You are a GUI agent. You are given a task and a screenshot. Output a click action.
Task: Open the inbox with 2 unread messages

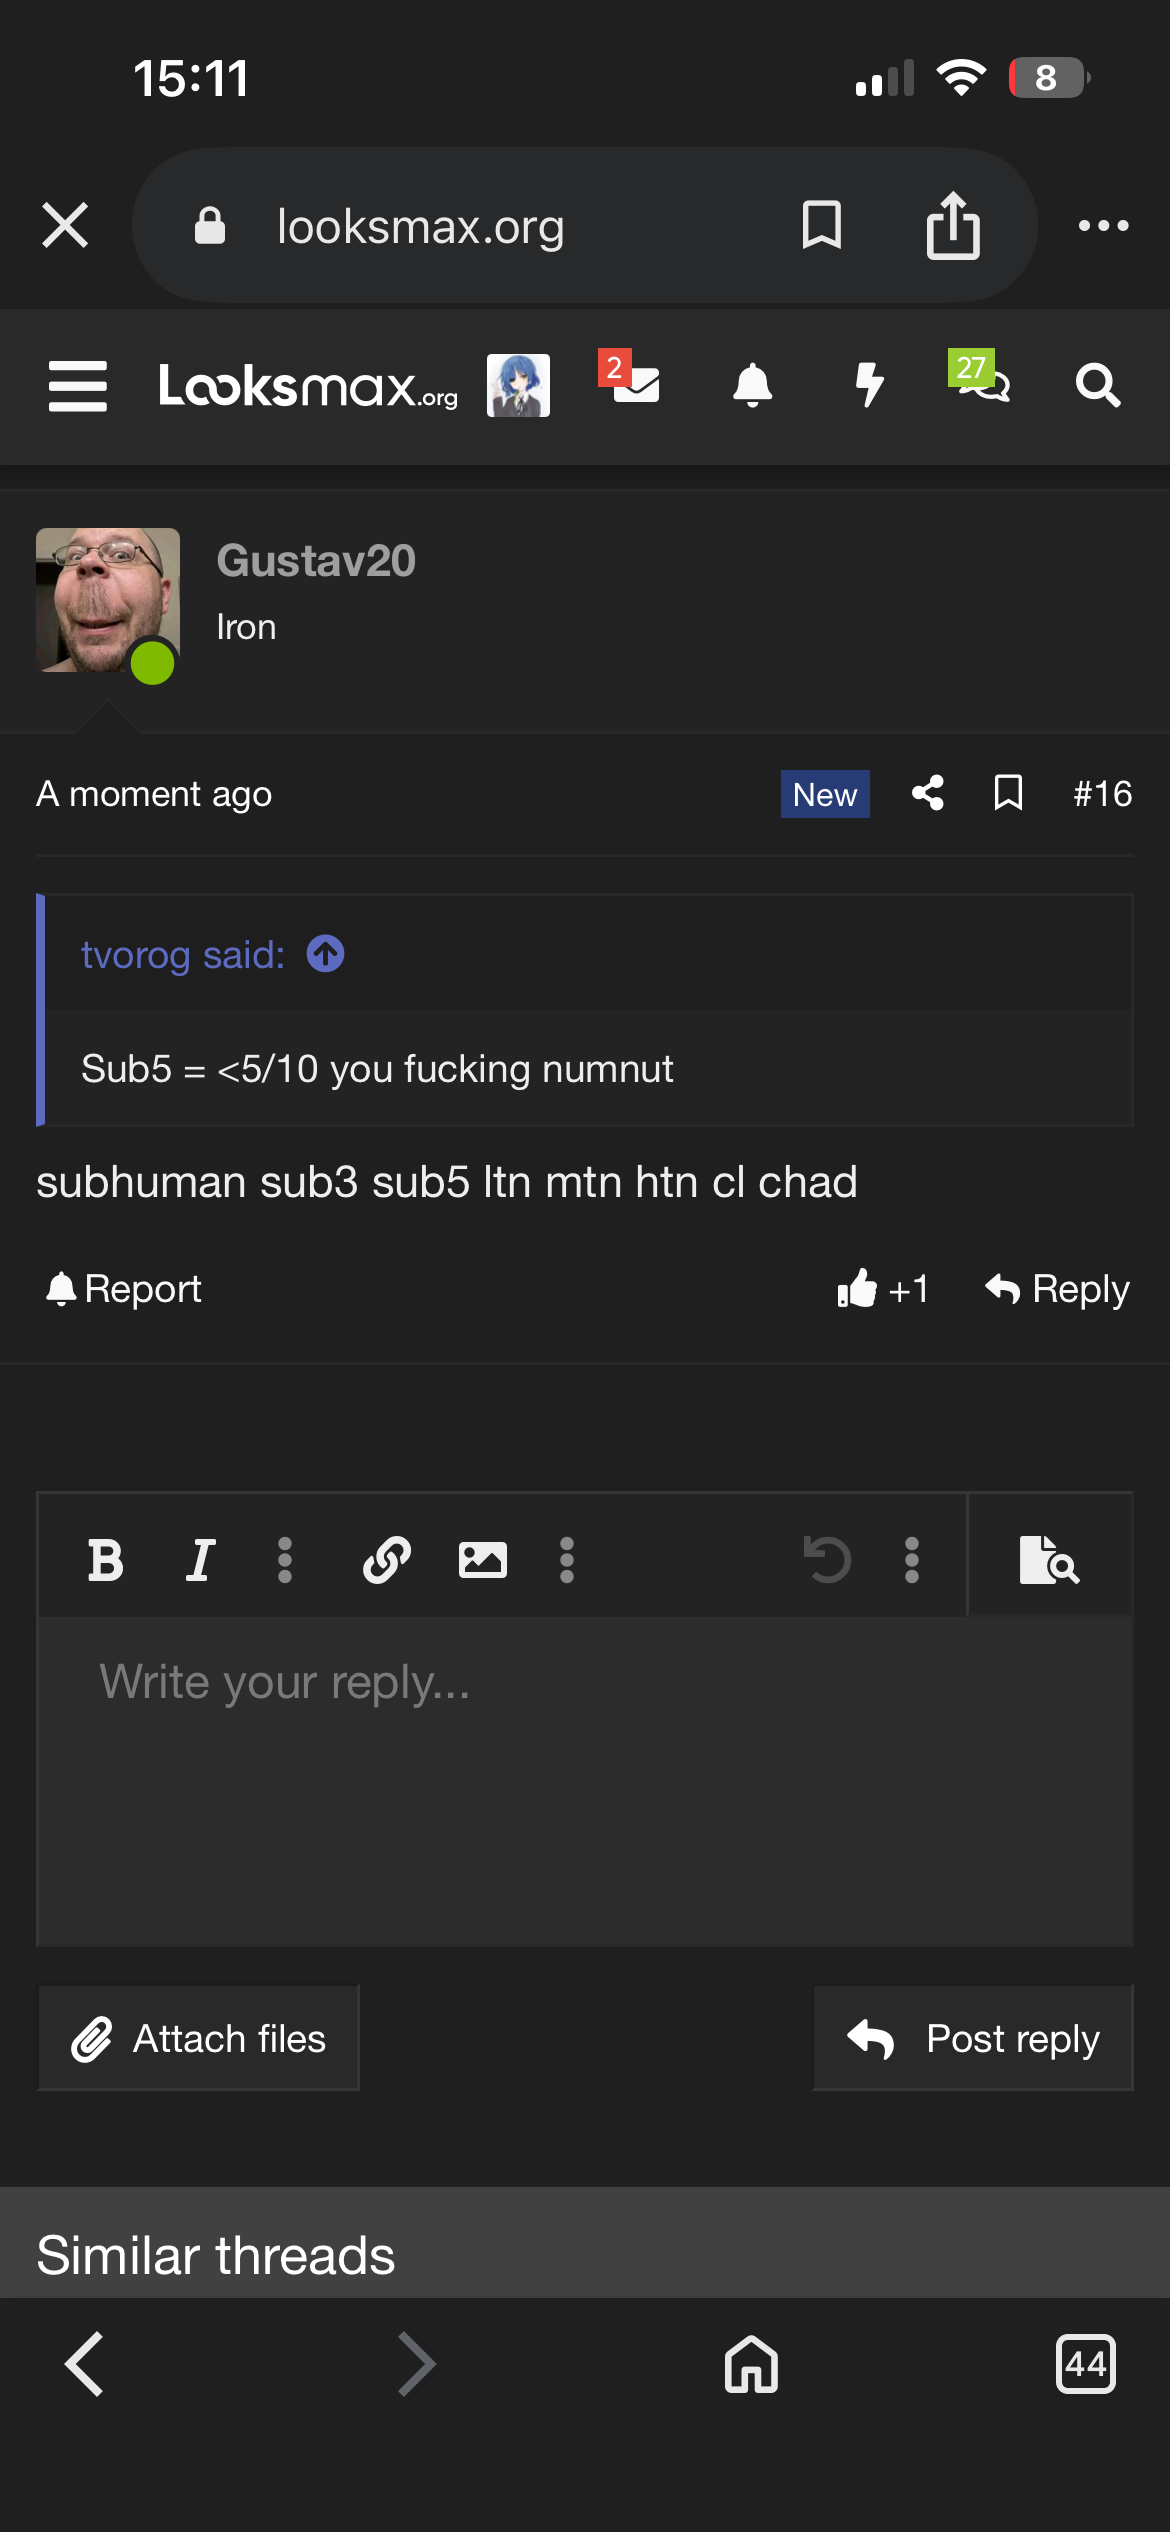tap(633, 382)
